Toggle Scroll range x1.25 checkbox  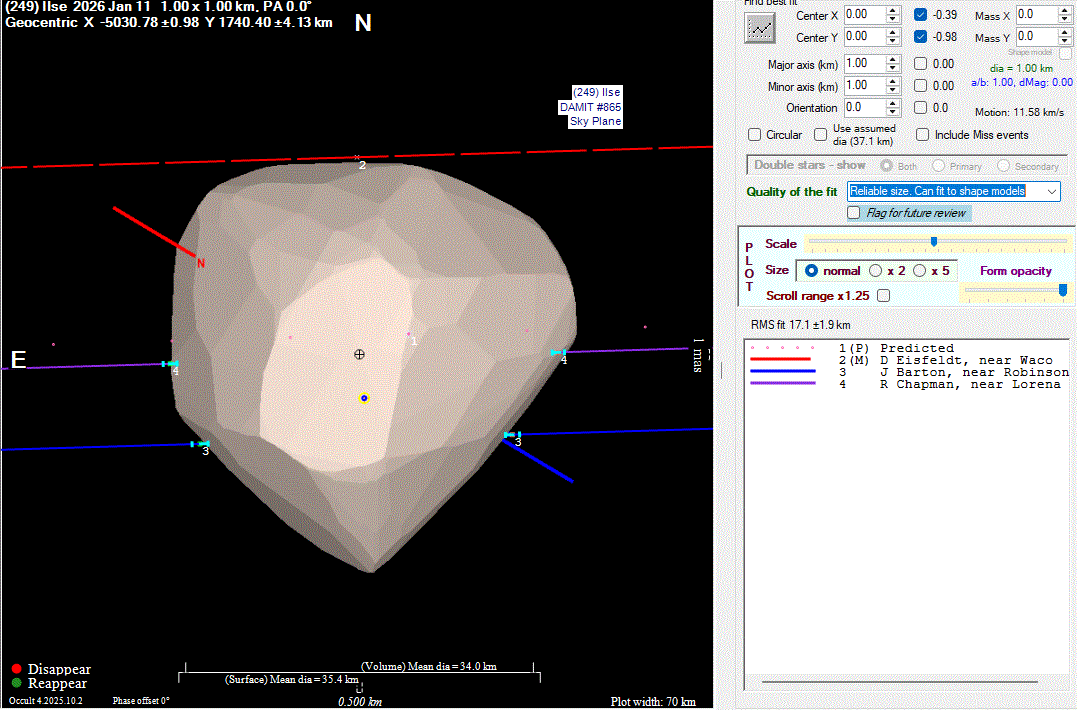click(883, 296)
